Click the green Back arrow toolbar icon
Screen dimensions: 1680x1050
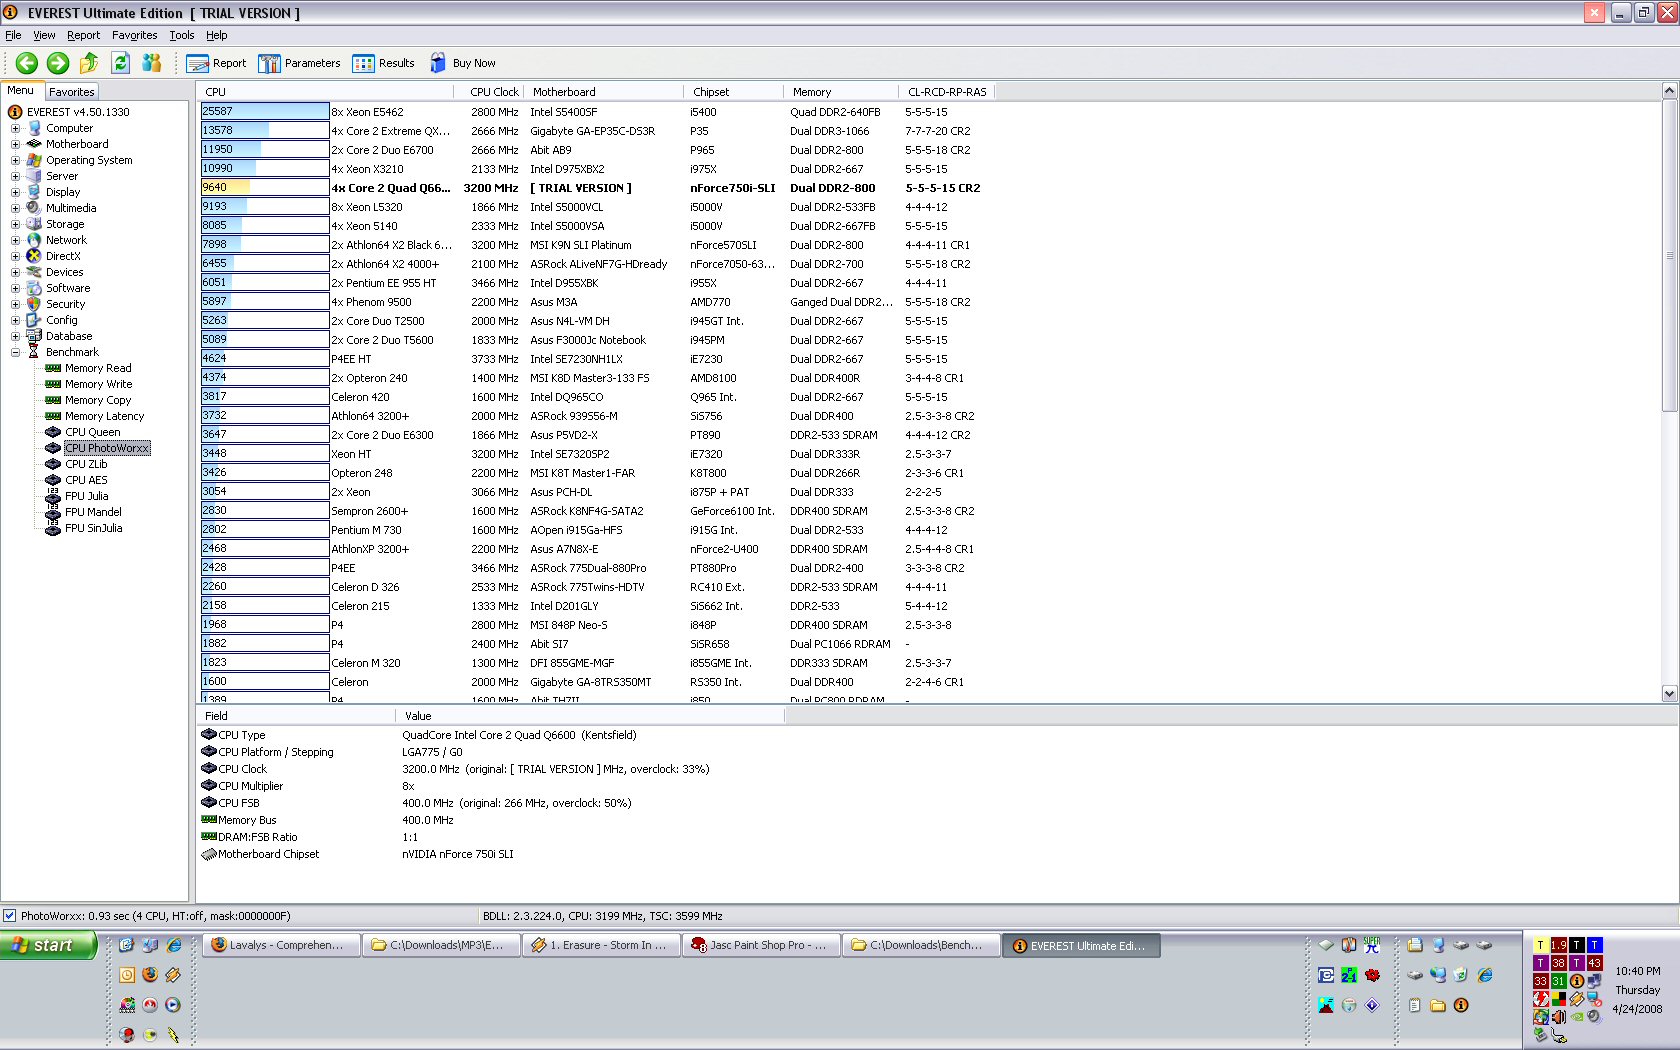click(x=27, y=63)
